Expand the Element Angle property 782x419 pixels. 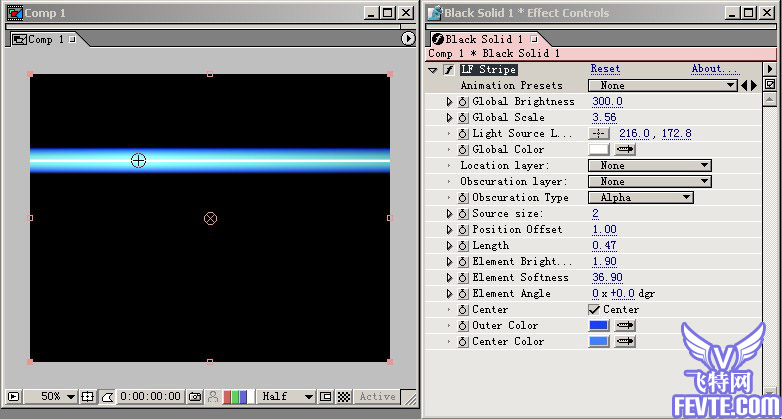pyautogui.click(x=449, y=294)
